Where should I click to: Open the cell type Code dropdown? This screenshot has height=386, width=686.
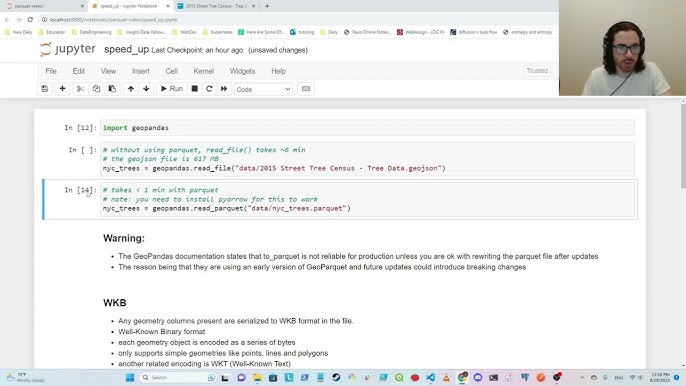tap(263, 89)
